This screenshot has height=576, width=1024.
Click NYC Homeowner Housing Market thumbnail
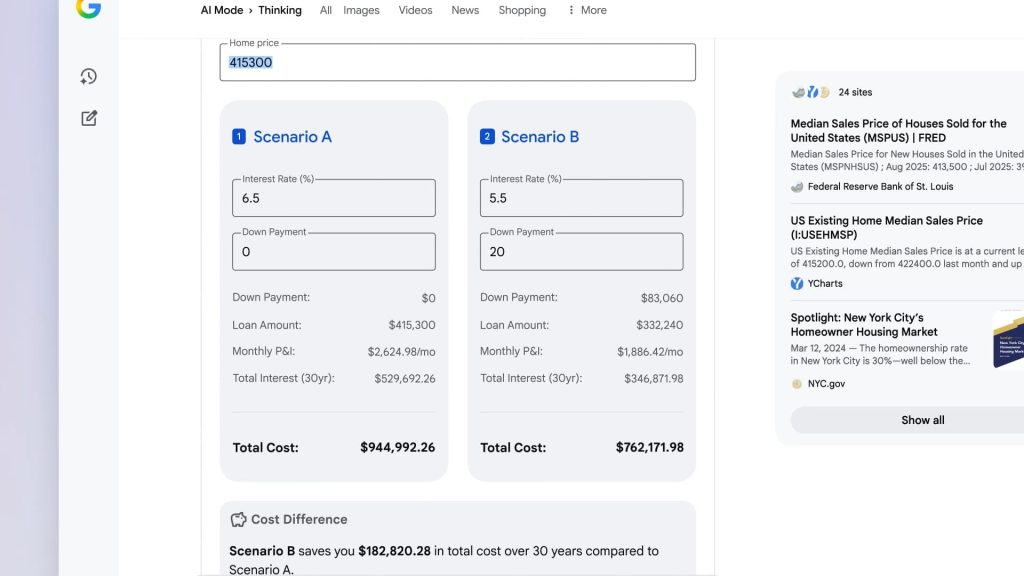(1008, 339)
